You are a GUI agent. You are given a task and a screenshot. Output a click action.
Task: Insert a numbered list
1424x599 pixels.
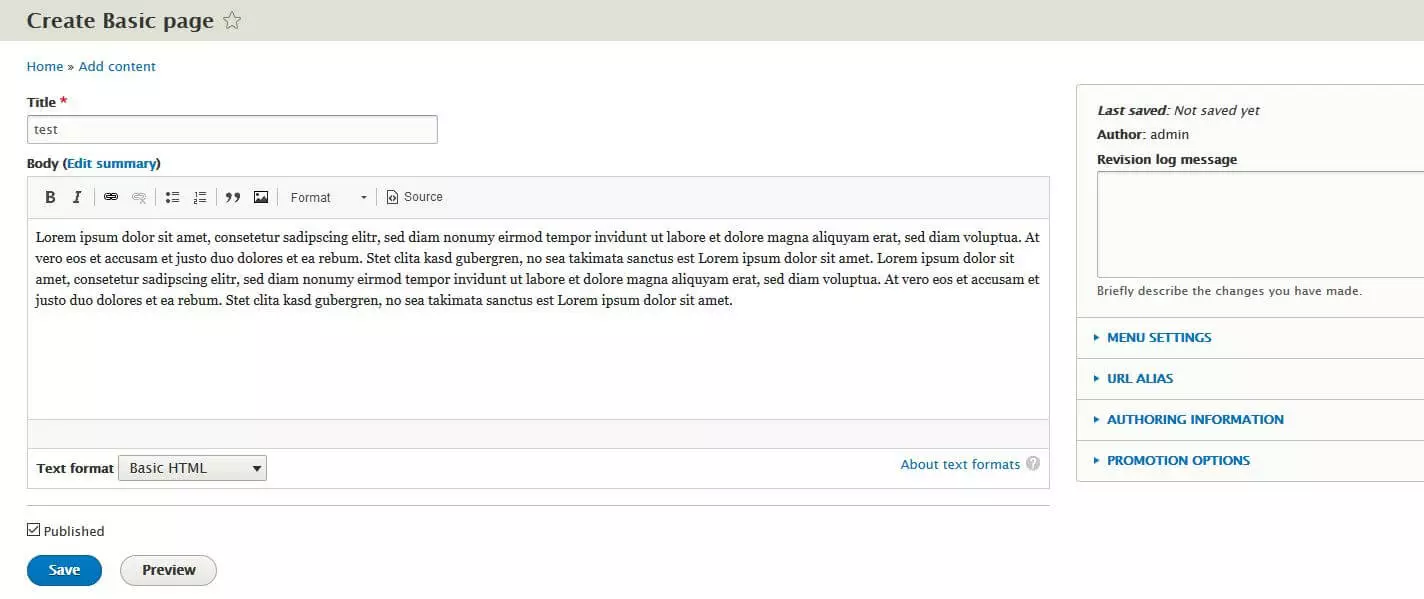200,197
